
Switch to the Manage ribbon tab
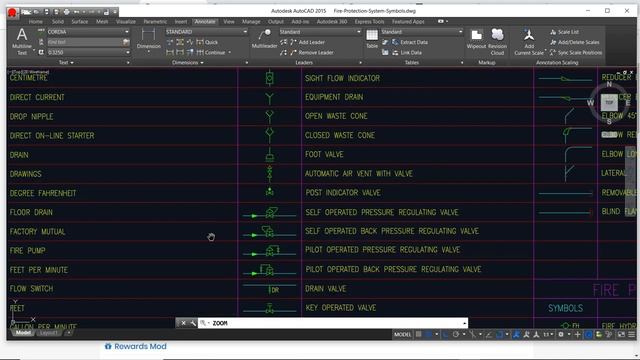[251, 22]
